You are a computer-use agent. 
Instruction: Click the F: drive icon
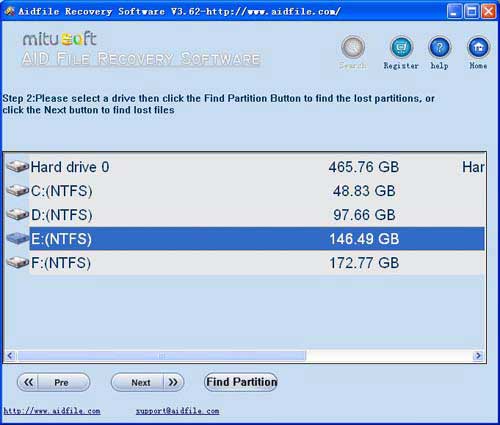tap(18, 262)
